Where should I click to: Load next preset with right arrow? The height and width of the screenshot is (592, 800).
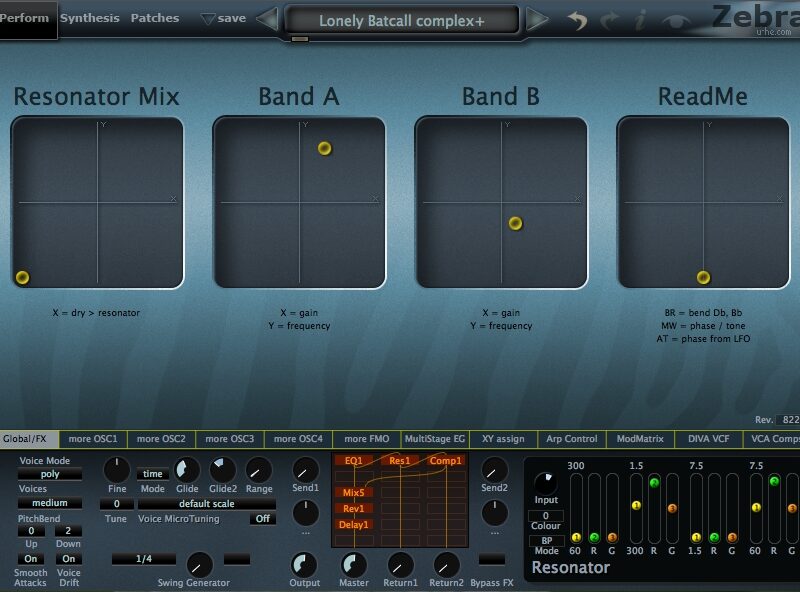click(537, 19)
